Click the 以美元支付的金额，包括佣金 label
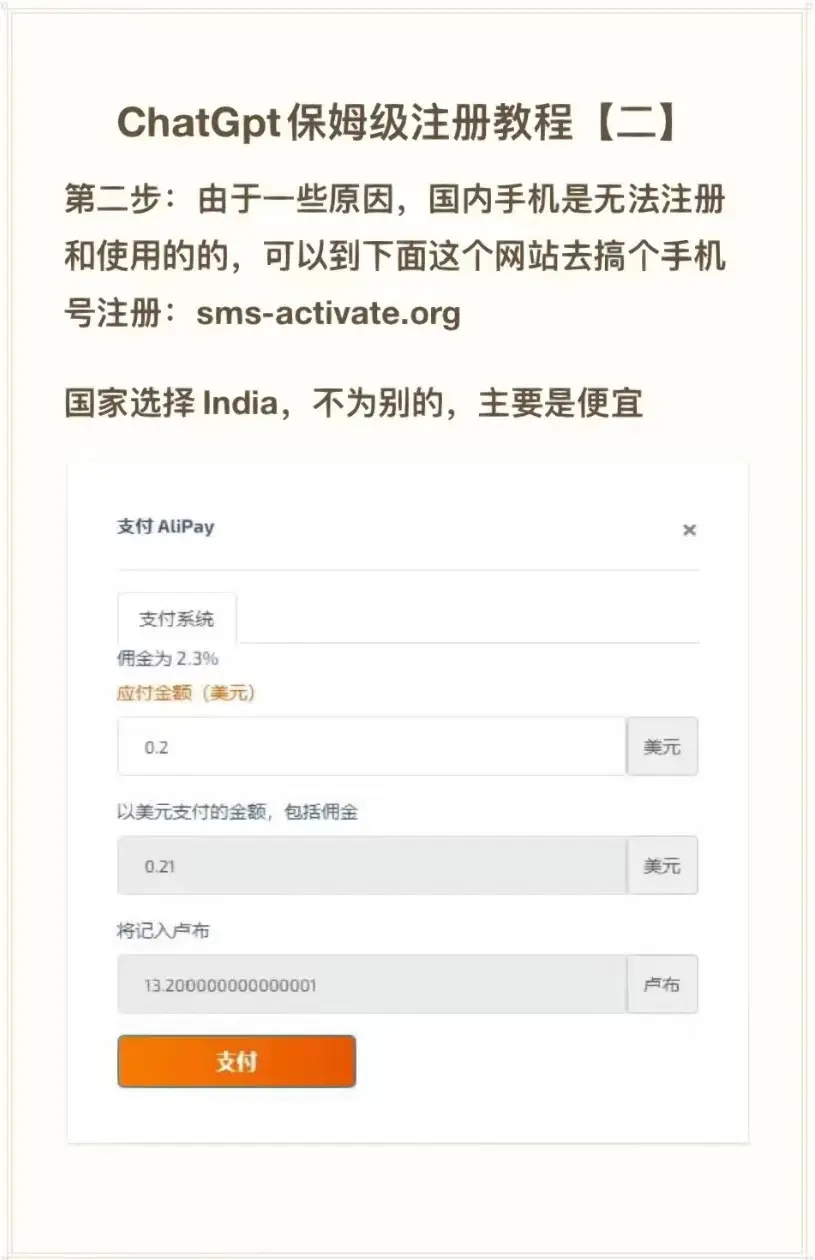 coord(238,812)
